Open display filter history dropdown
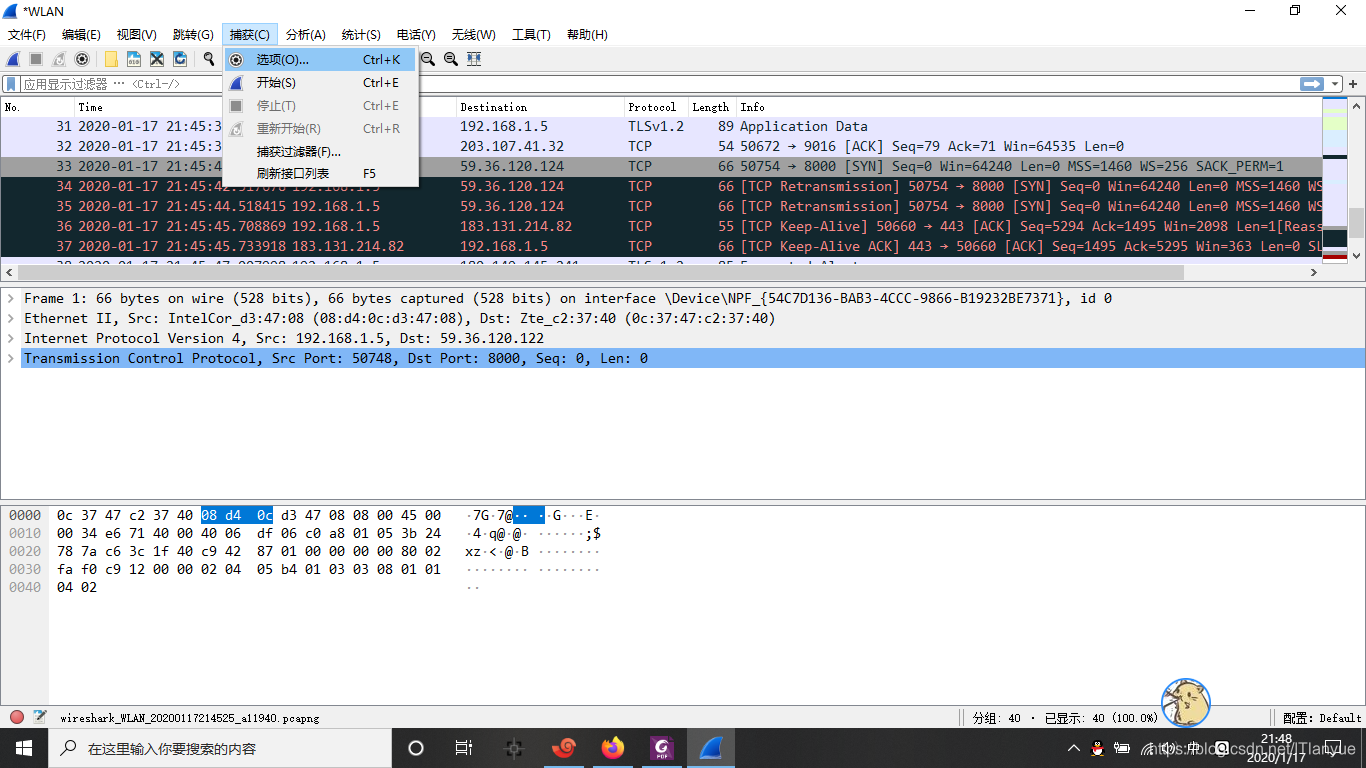The image size is (1366, 768). (1334, 84)
